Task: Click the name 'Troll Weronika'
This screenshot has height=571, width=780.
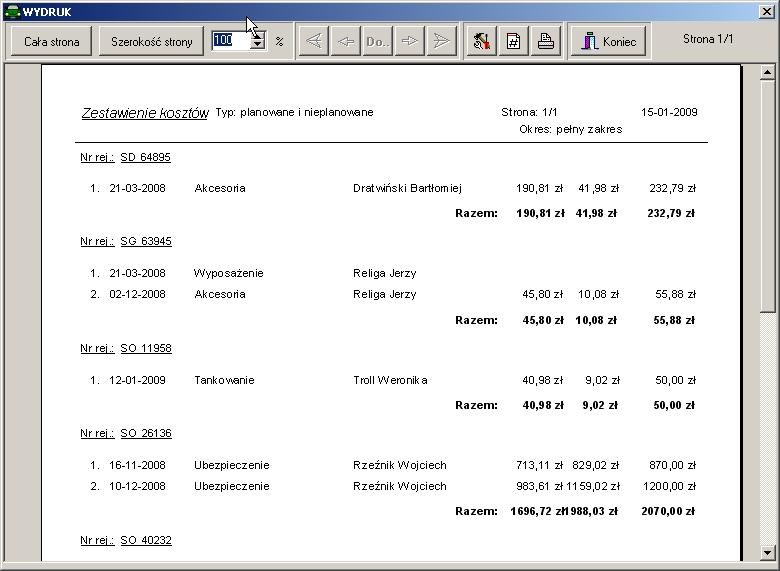Action: (x=390, y=380)
